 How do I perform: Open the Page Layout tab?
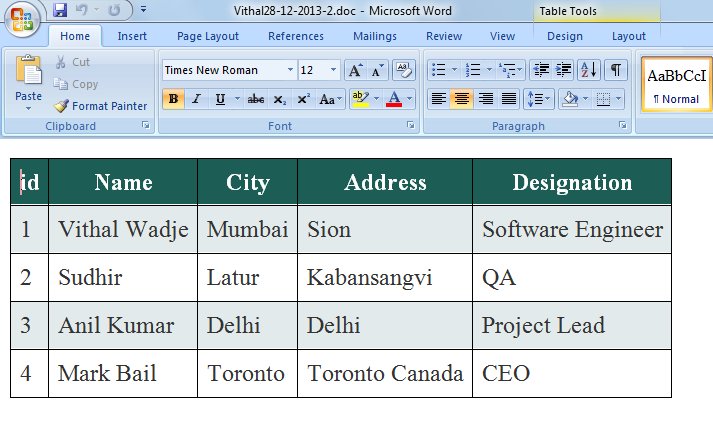pyautogui.click(x=208, y=36)
